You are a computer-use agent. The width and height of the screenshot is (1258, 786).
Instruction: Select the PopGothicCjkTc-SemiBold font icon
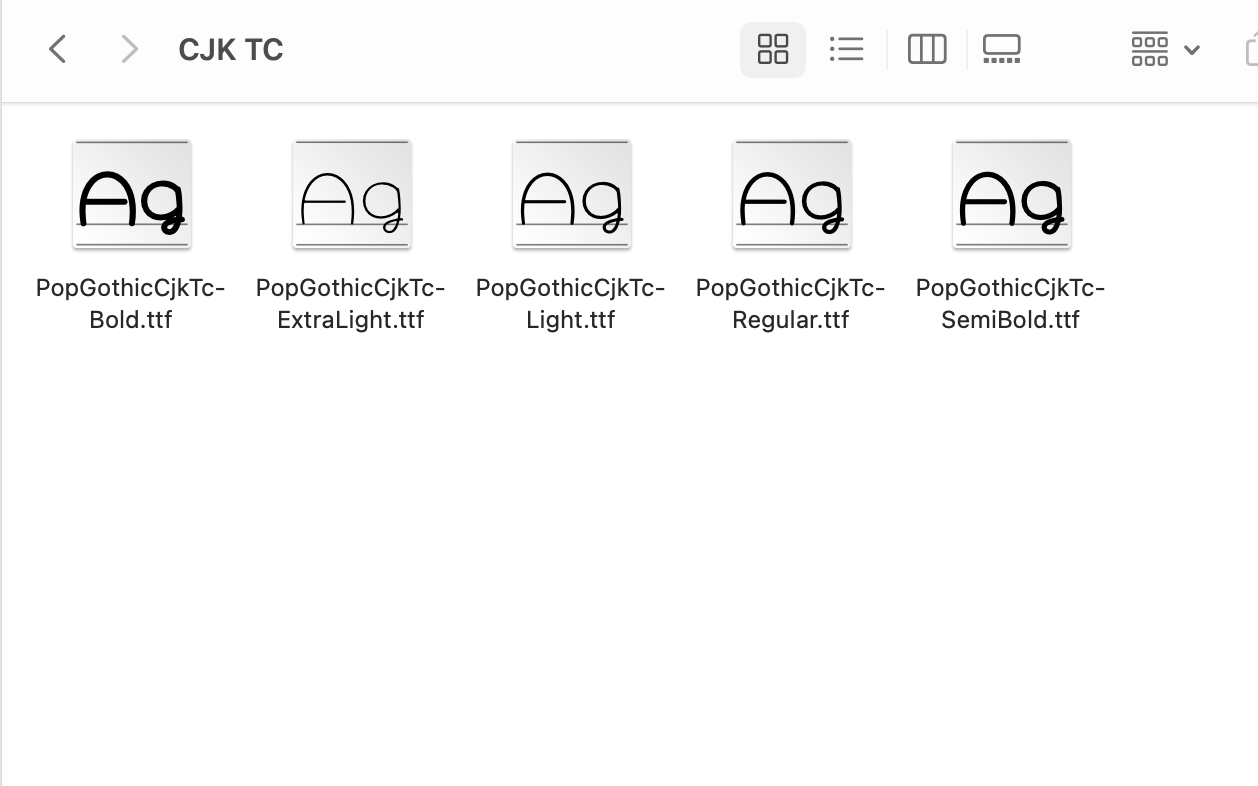(x=1011, y=194)
